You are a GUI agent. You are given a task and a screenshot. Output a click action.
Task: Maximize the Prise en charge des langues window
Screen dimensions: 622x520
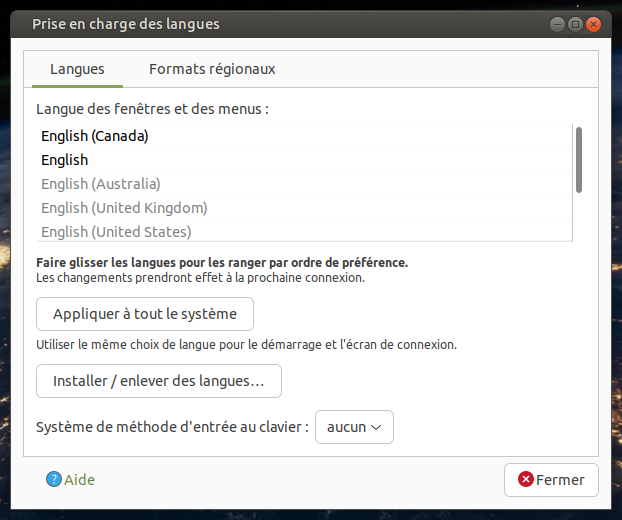pyautogui.click(x=576, y=24)
